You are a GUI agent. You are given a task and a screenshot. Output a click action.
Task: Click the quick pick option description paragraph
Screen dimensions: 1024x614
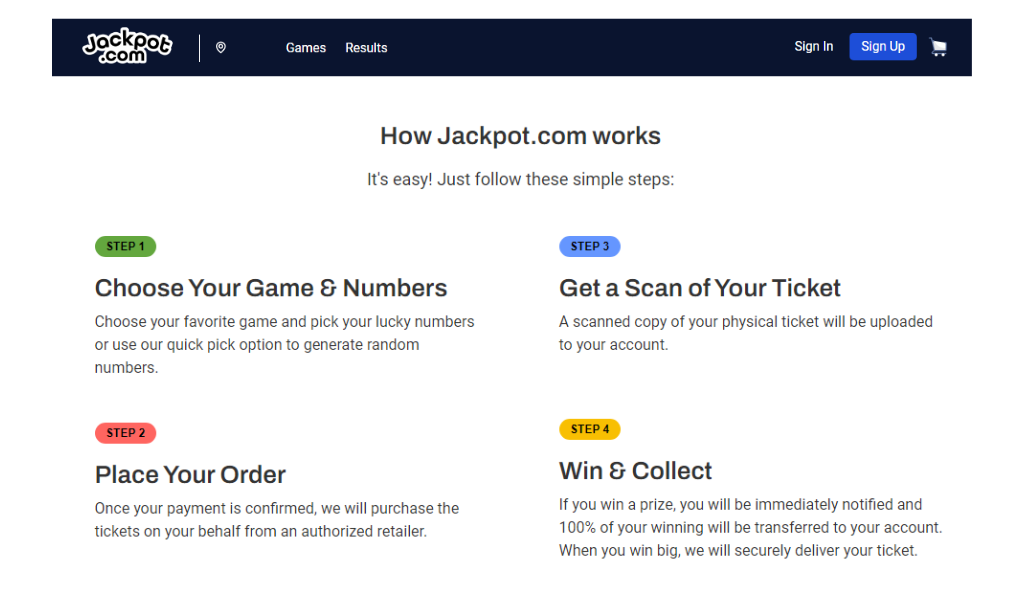(x=284, y=345)
